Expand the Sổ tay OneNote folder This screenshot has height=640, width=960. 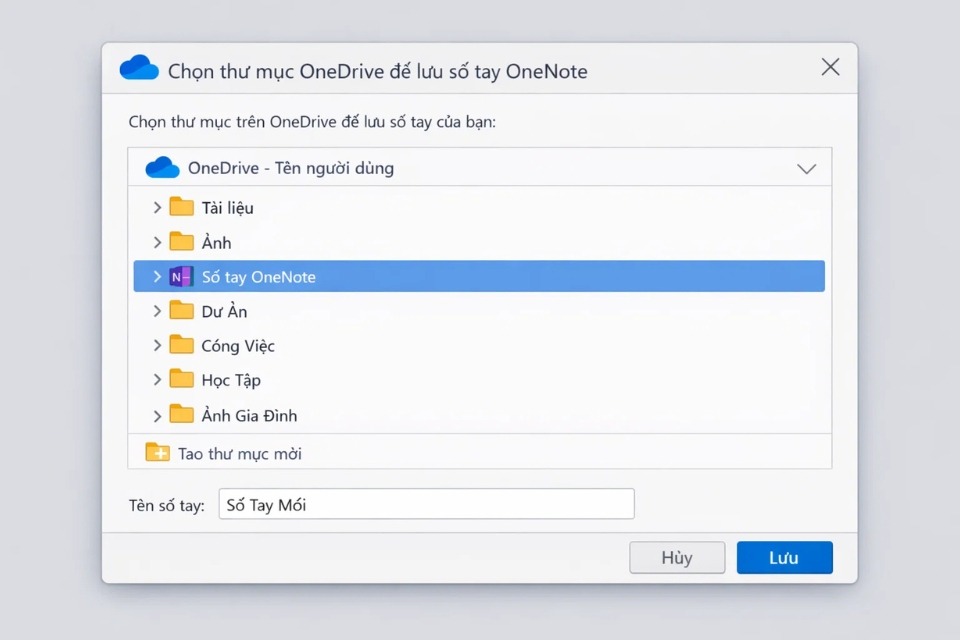(x=157, y=276)
